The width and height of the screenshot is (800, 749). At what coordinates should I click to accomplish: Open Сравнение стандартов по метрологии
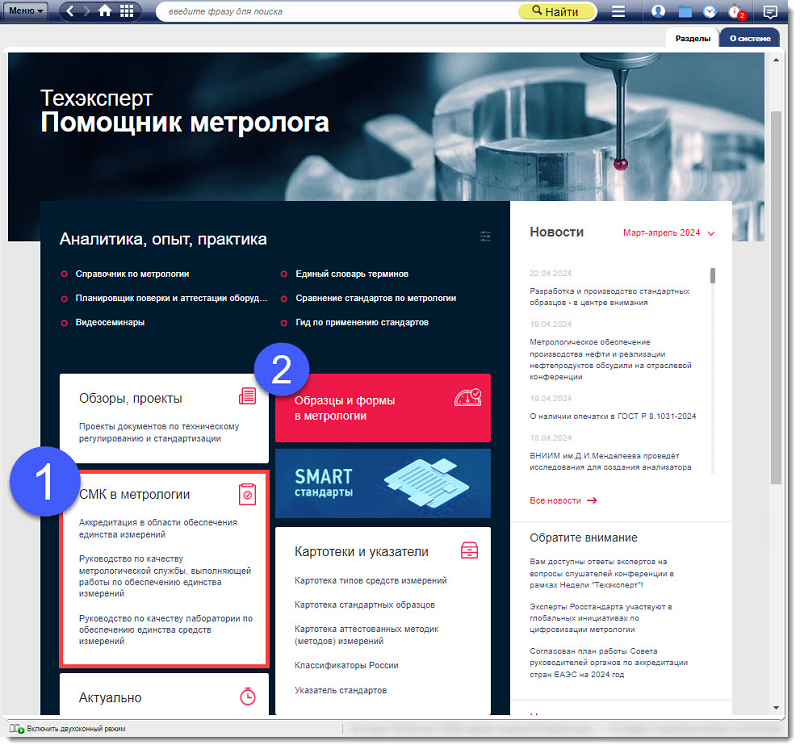coord(376,298)
